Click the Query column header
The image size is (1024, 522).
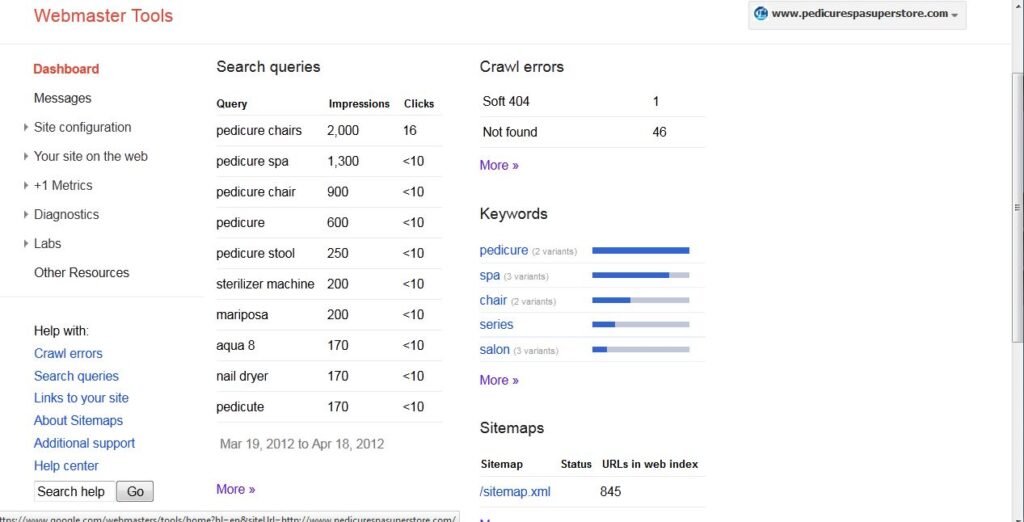tap(232, 104)
